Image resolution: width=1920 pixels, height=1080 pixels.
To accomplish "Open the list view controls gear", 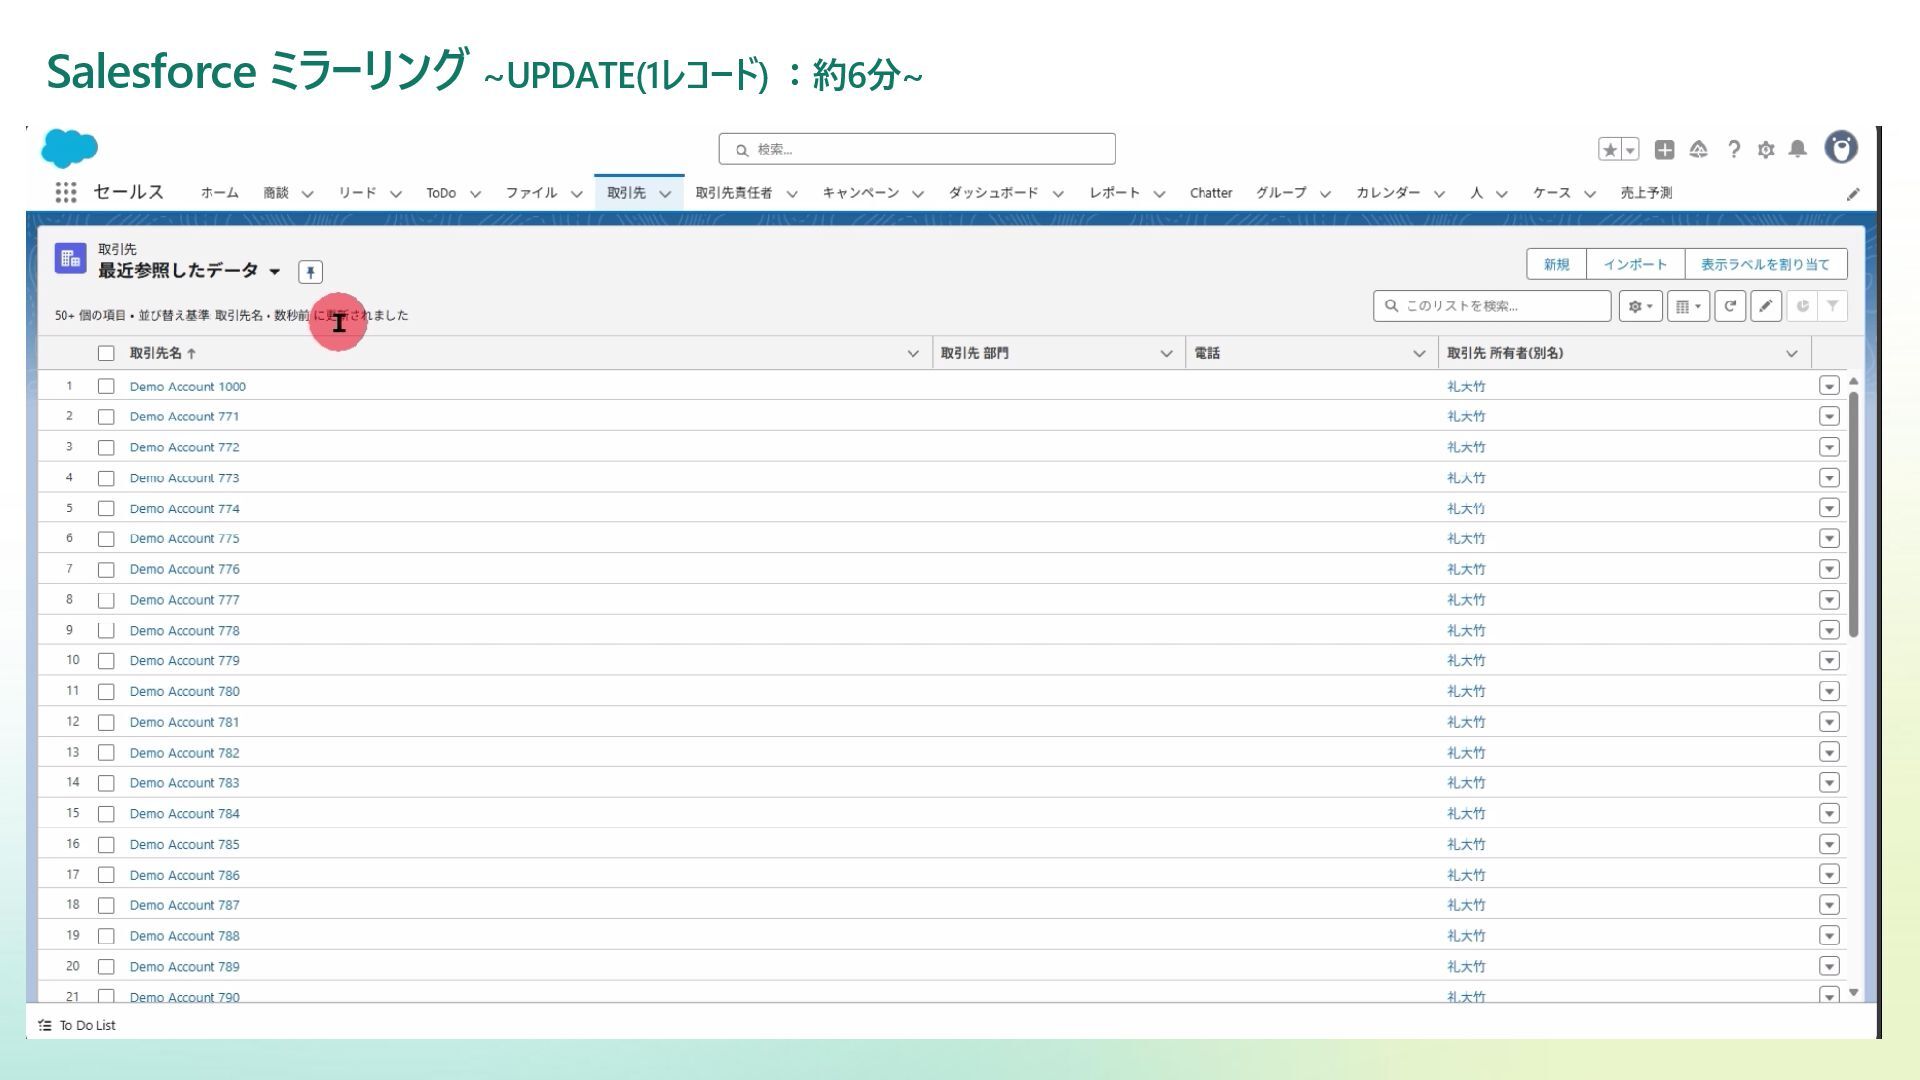I will (x=1640, y=306).
